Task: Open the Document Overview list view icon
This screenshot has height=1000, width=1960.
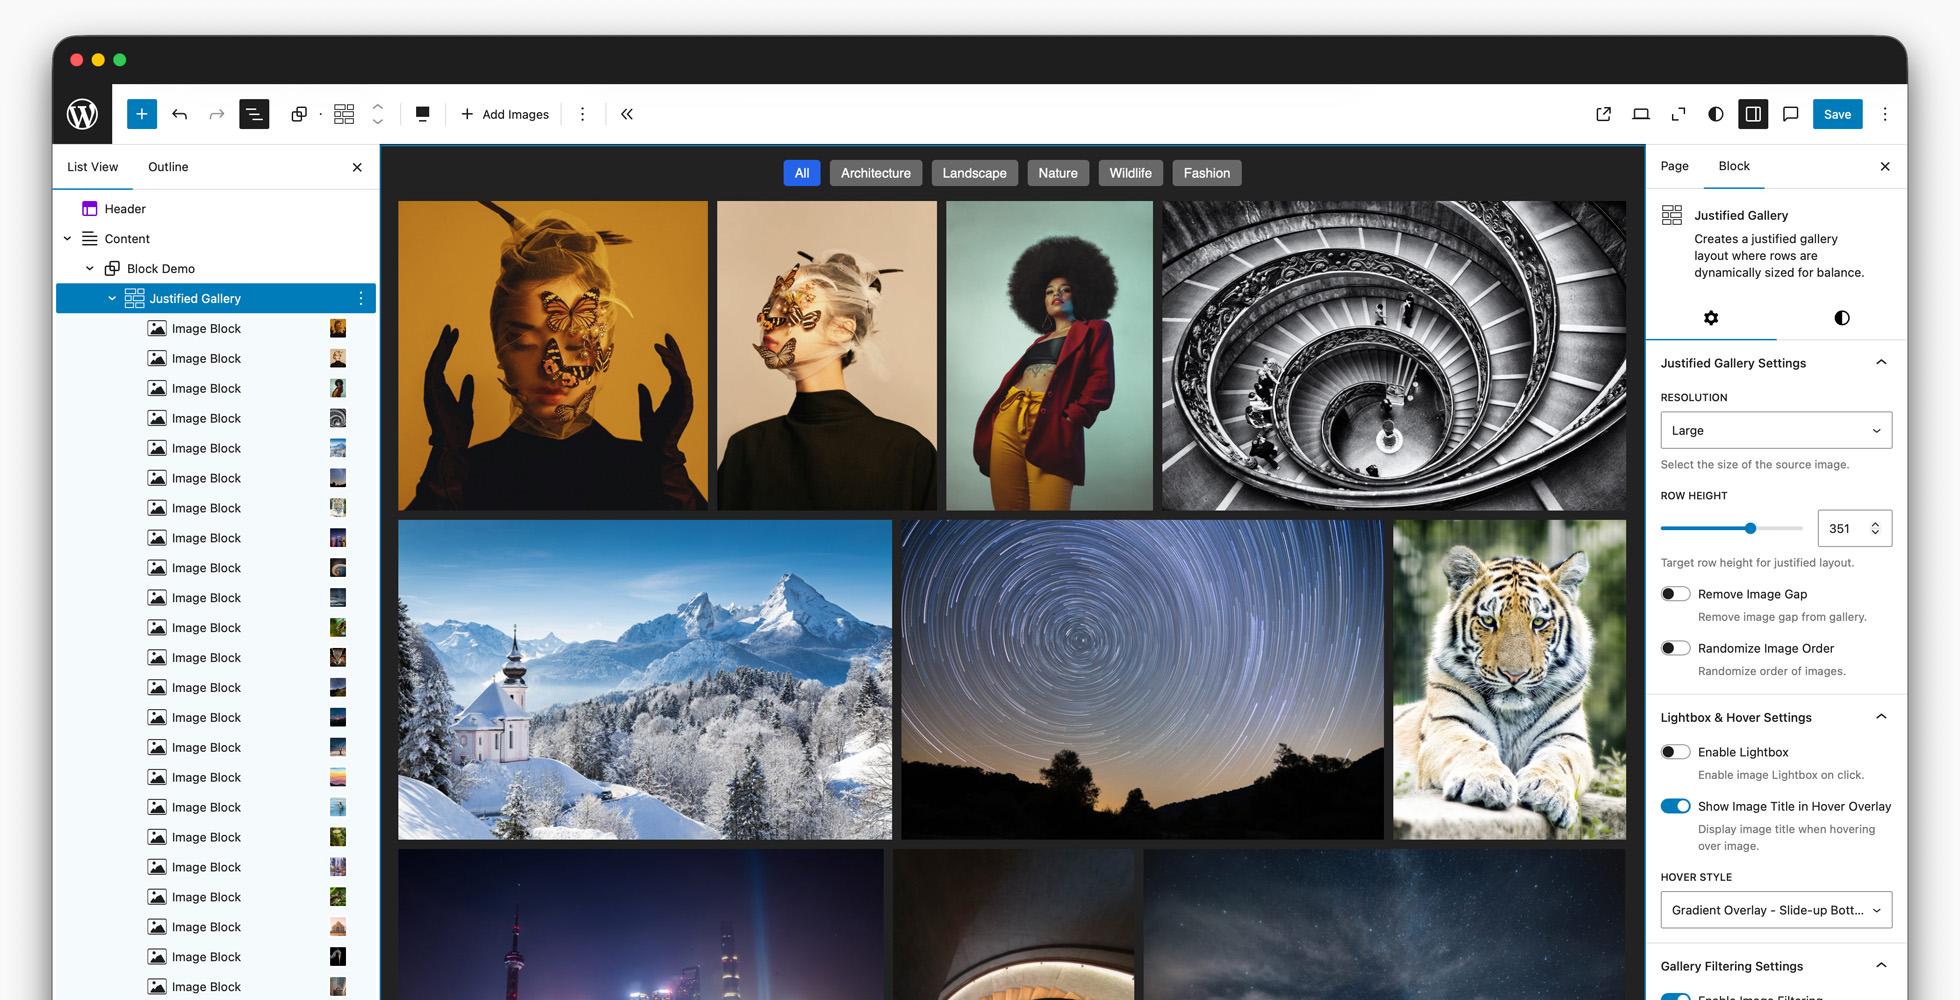Action: pyautogui.click(x=254, y=114)
